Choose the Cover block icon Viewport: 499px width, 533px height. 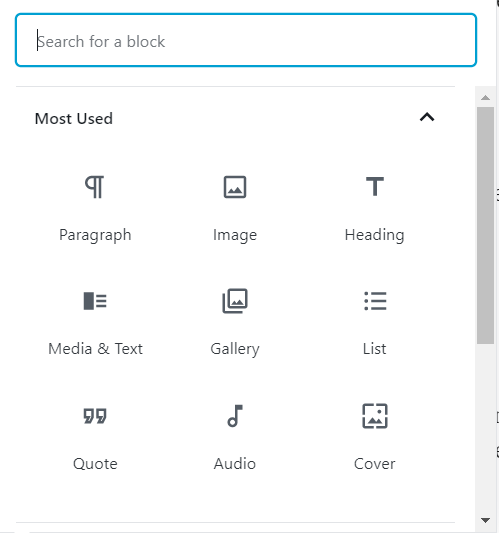375,416
